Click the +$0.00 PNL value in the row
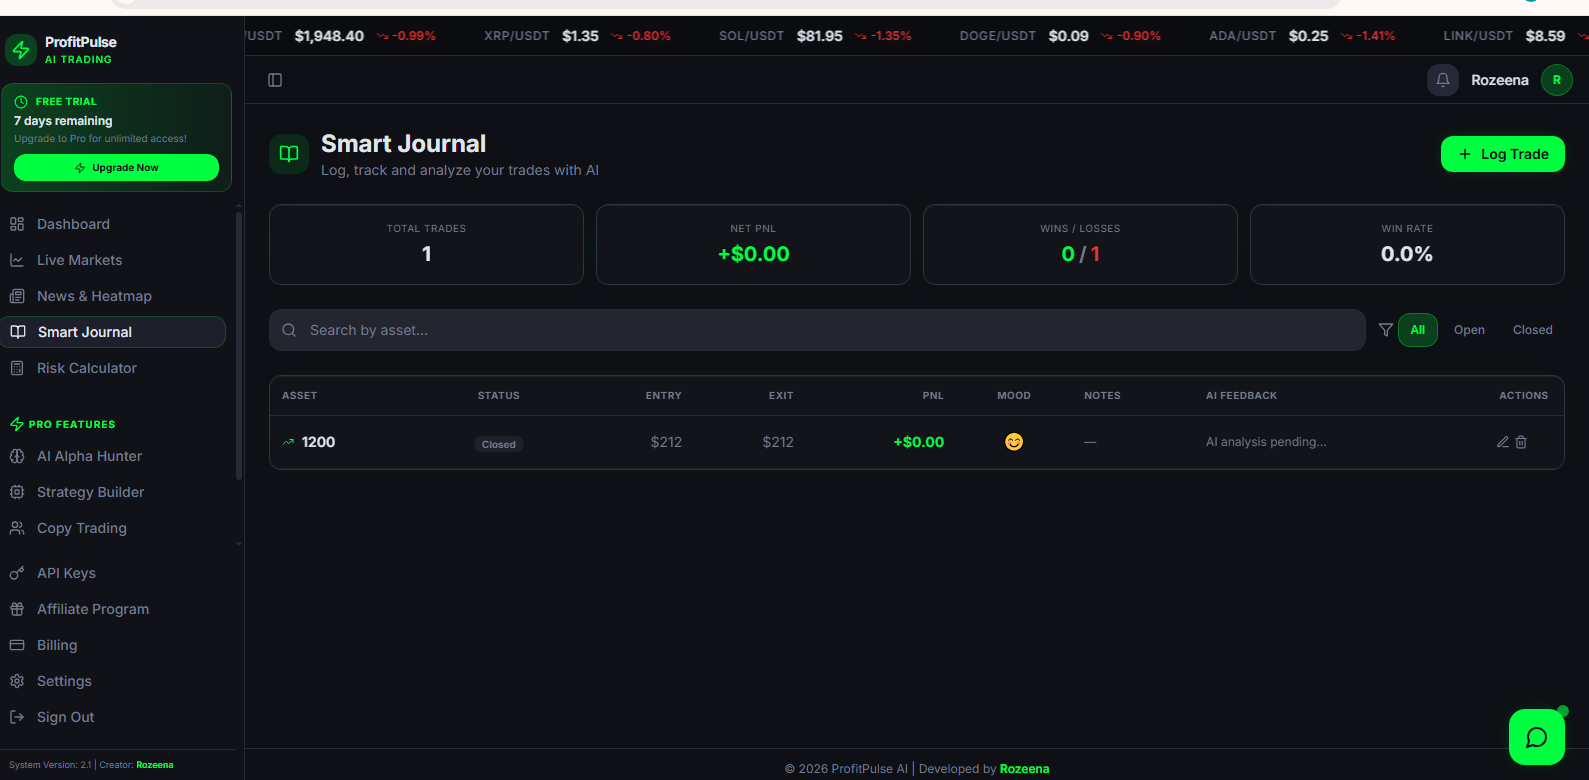1589x780 pixels. (918, 442)
